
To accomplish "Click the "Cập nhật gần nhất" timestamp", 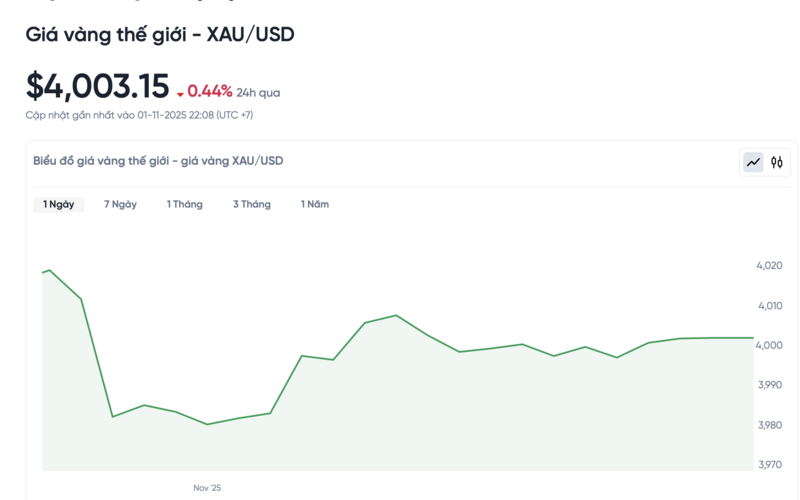I will click(139, 115).
